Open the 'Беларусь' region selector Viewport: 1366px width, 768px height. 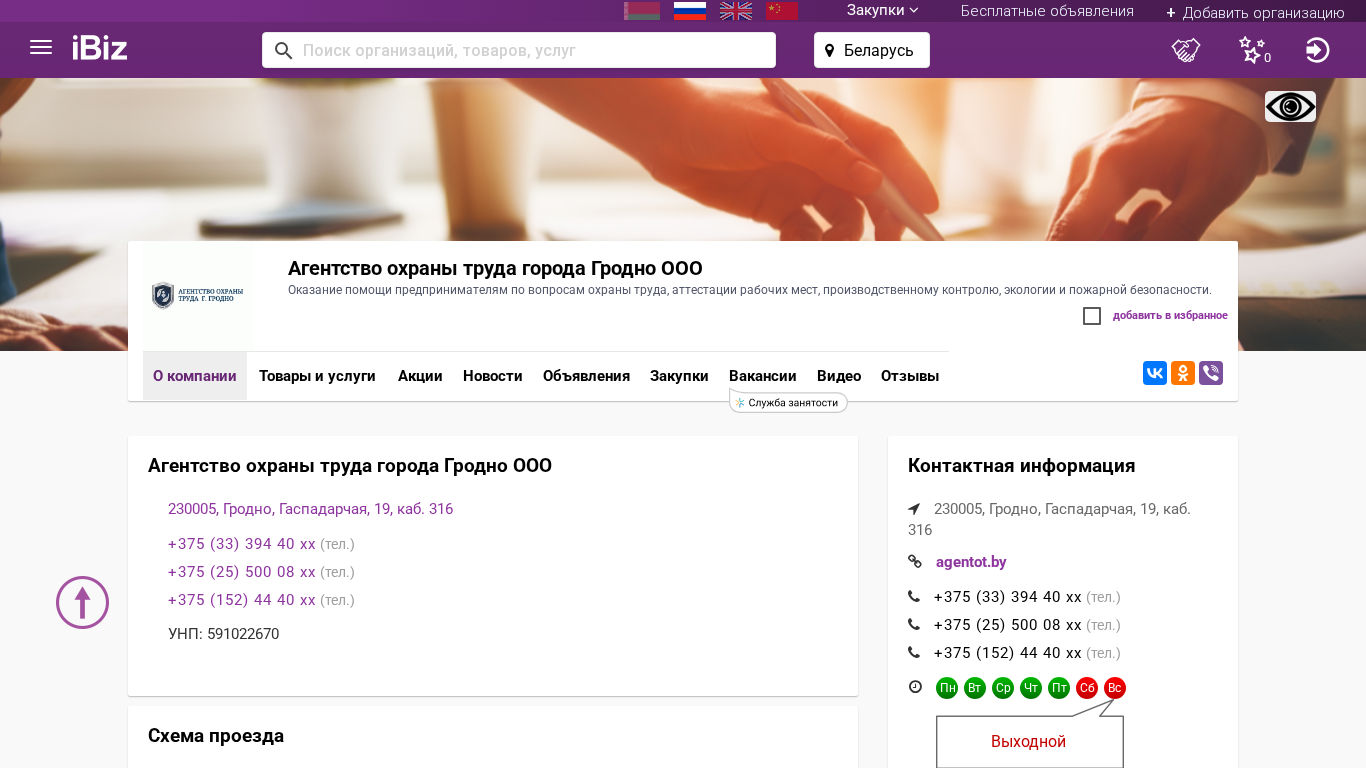point(871,50)
